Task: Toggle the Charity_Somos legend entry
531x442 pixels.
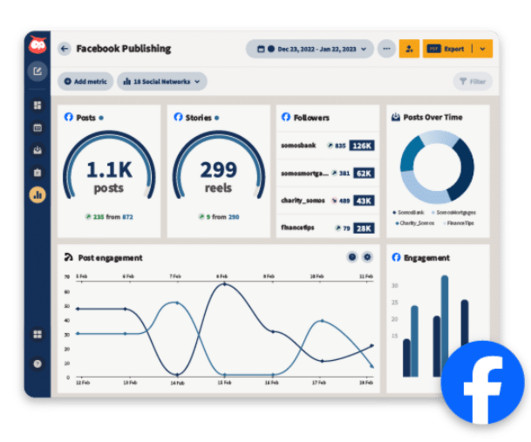Action: pyautogui.click(x=415, y=223)
